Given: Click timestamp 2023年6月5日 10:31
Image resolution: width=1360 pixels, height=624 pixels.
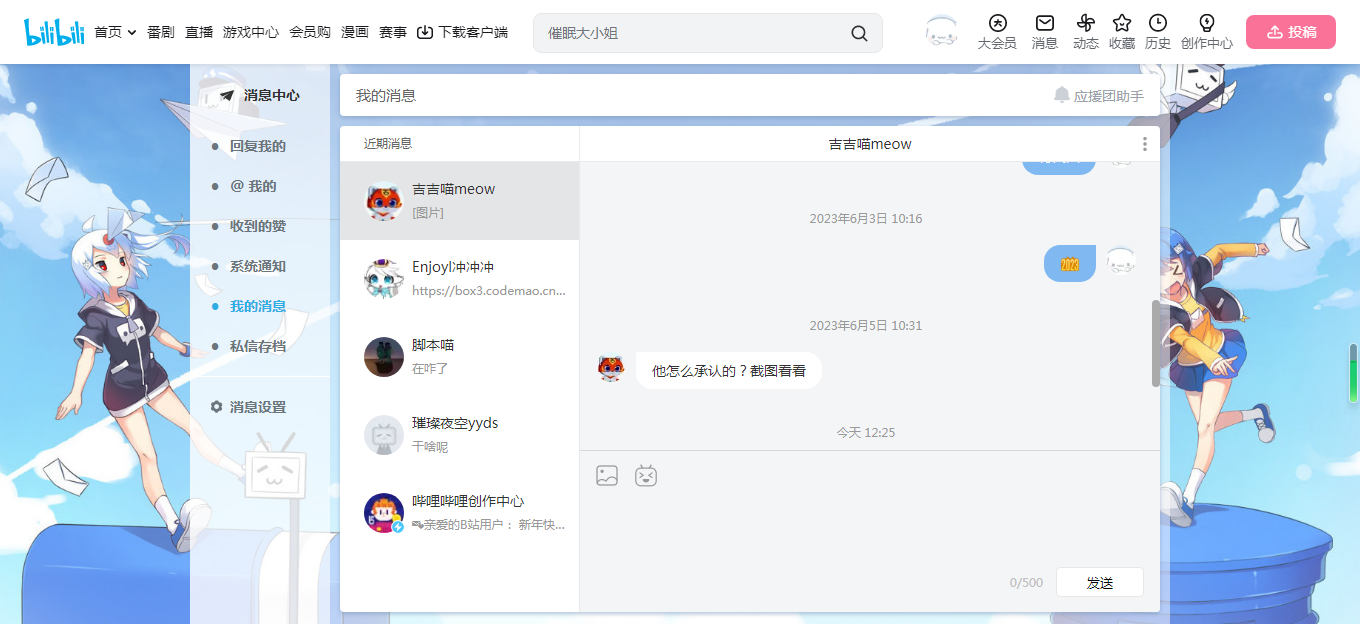Looking at the screenshot, I should 866,325.
